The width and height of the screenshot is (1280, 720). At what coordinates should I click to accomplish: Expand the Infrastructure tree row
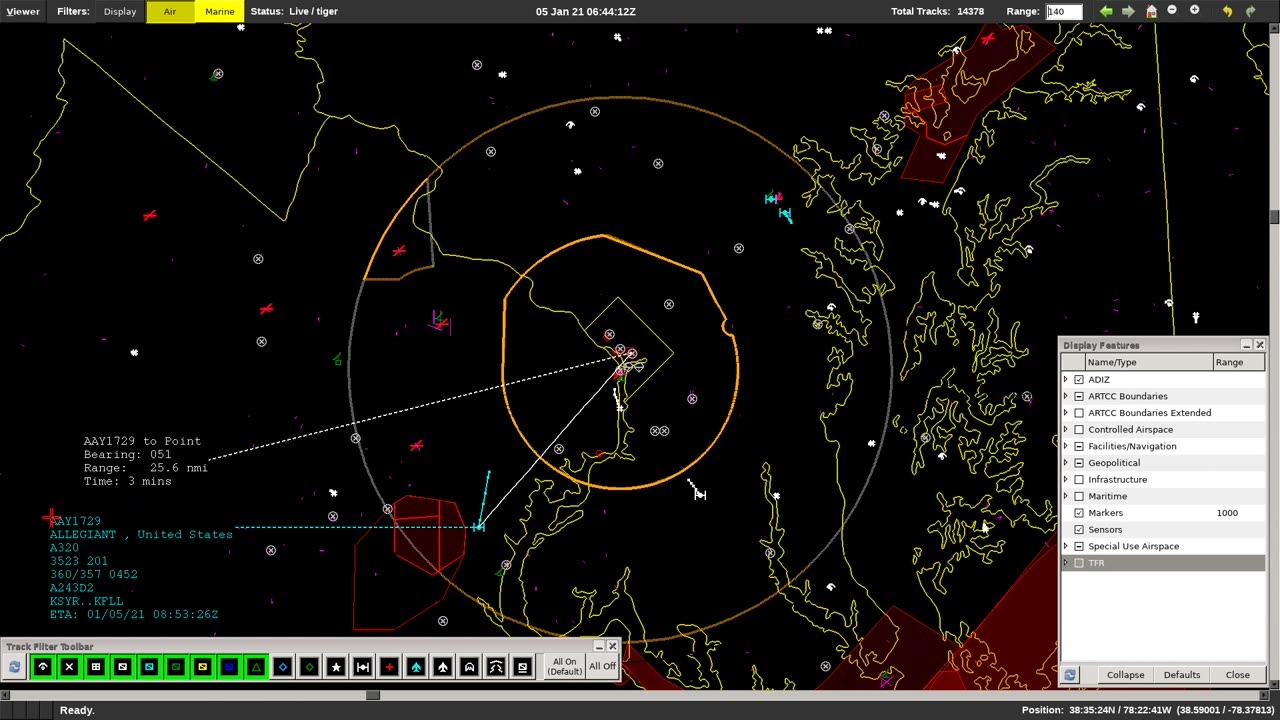point(1066,480)
